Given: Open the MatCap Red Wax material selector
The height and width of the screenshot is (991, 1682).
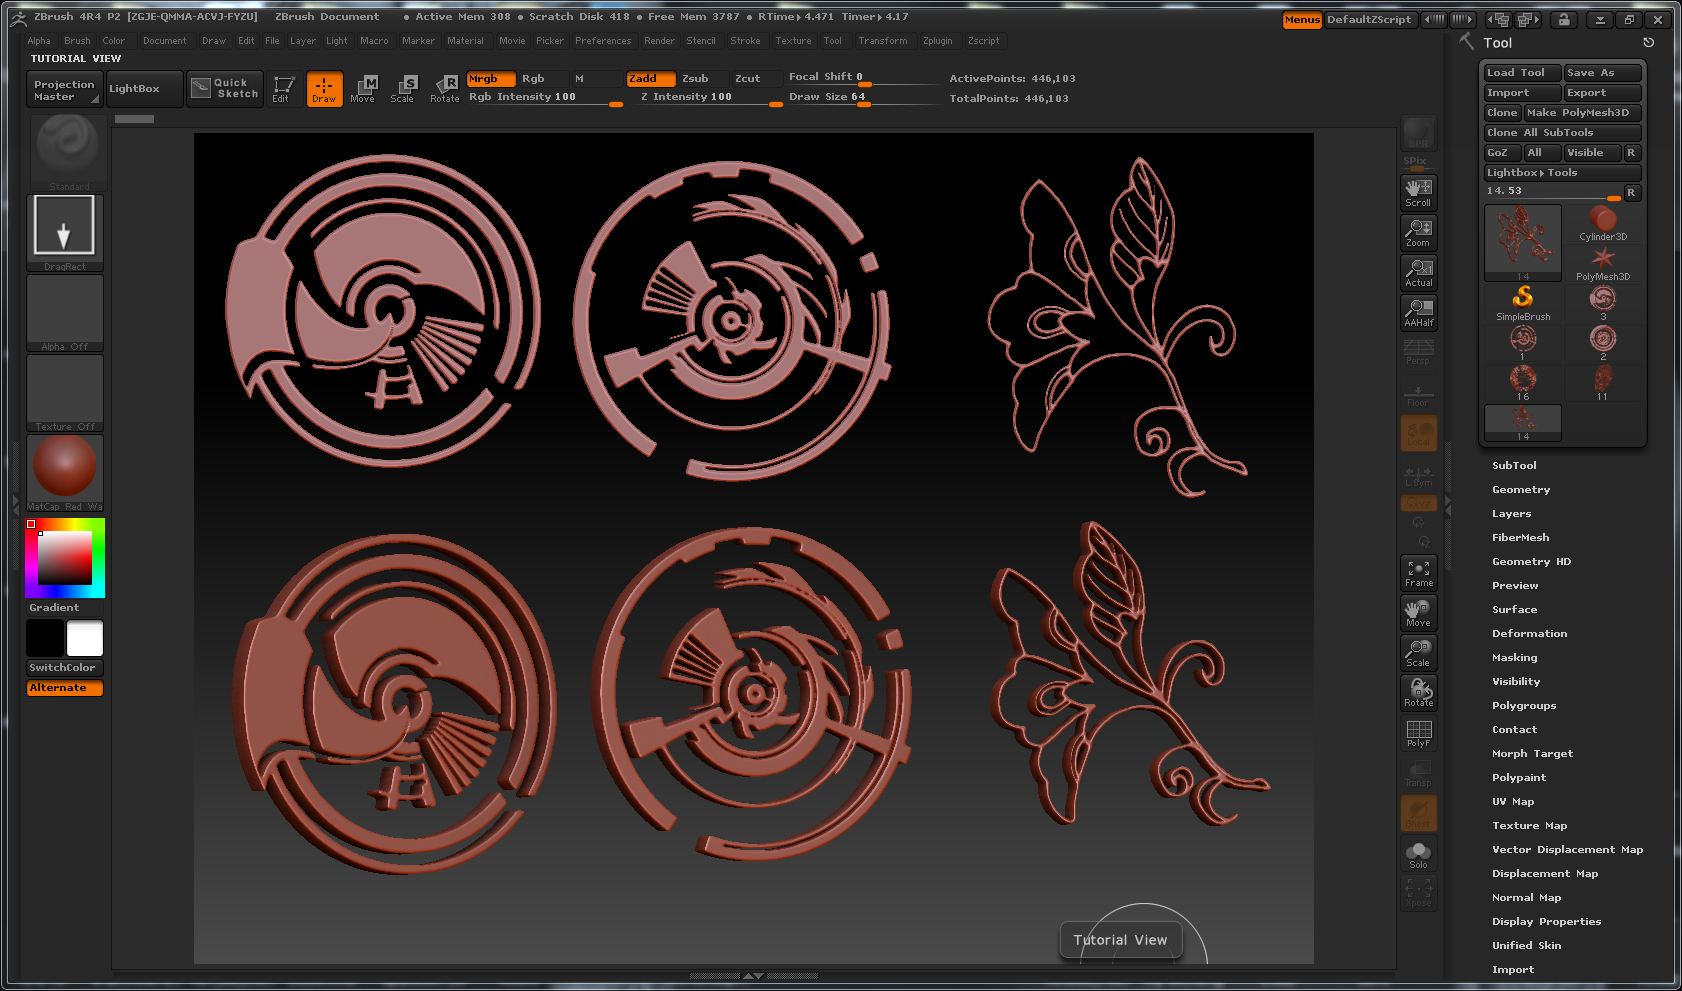Looking at the screenshot, I should pos(65,472).
